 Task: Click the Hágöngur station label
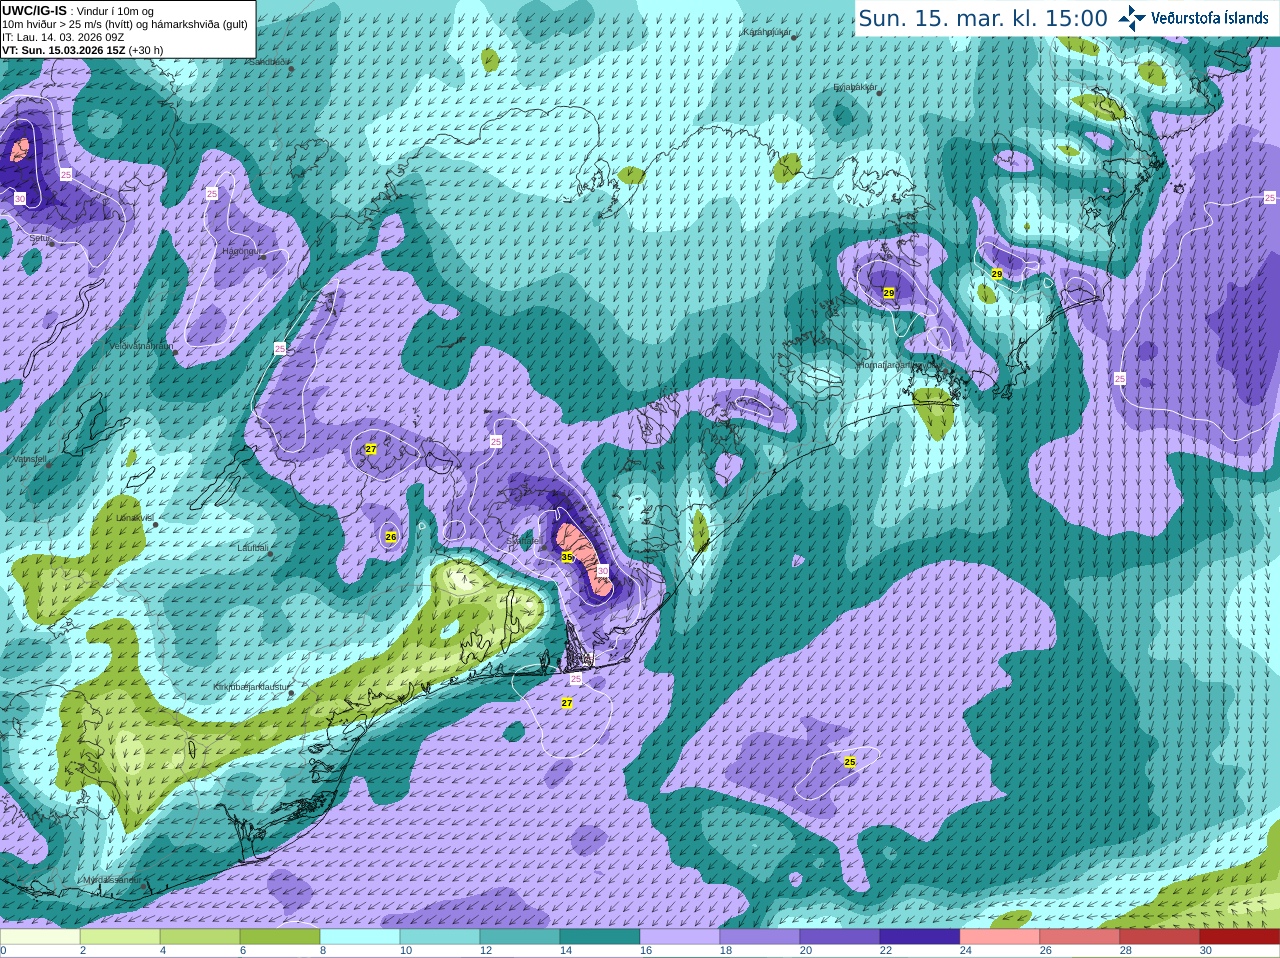[x=241, y=251]
